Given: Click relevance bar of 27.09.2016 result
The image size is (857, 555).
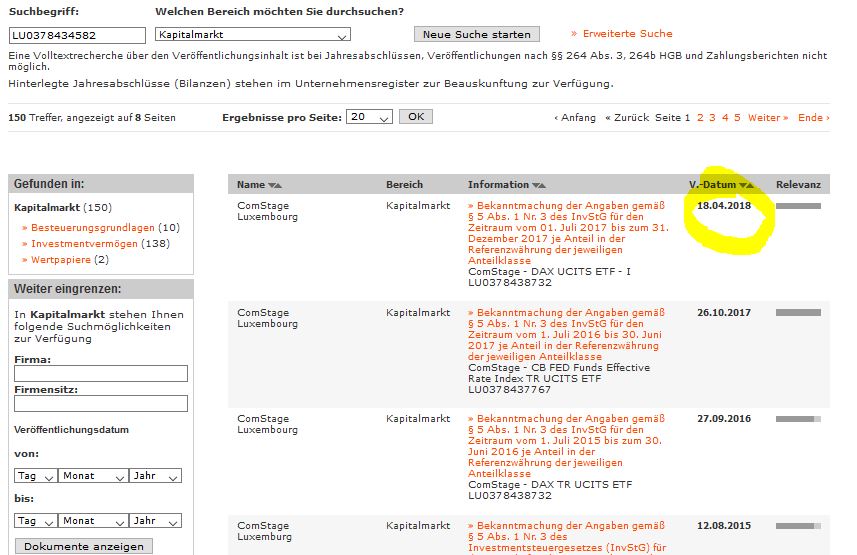Looking at the screenshot, I should (x=799, y=419).
